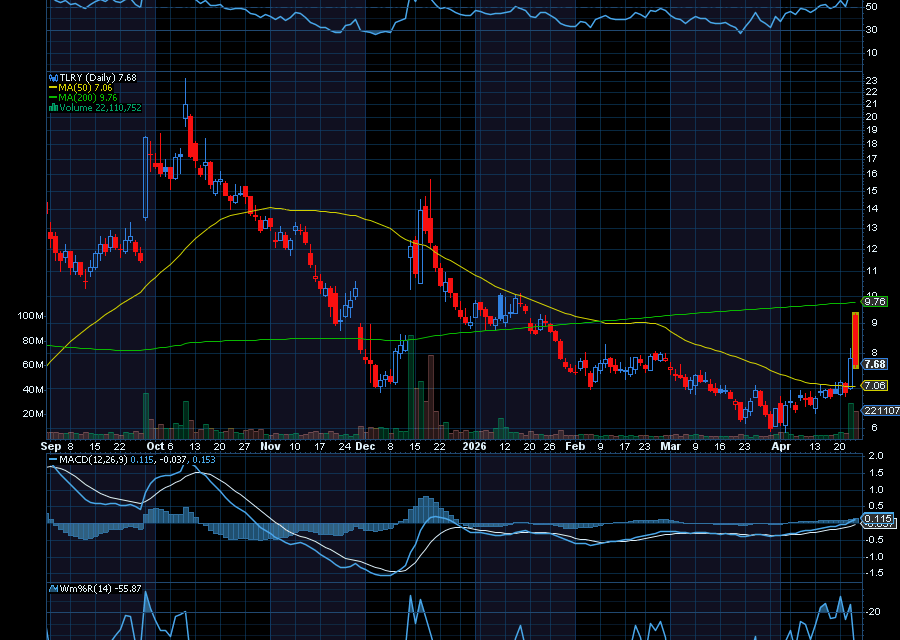900x640 pixels.
Task: Click the MACD(12,26,9) line icon
Action: pyautogui.click(x=55, y=461)
